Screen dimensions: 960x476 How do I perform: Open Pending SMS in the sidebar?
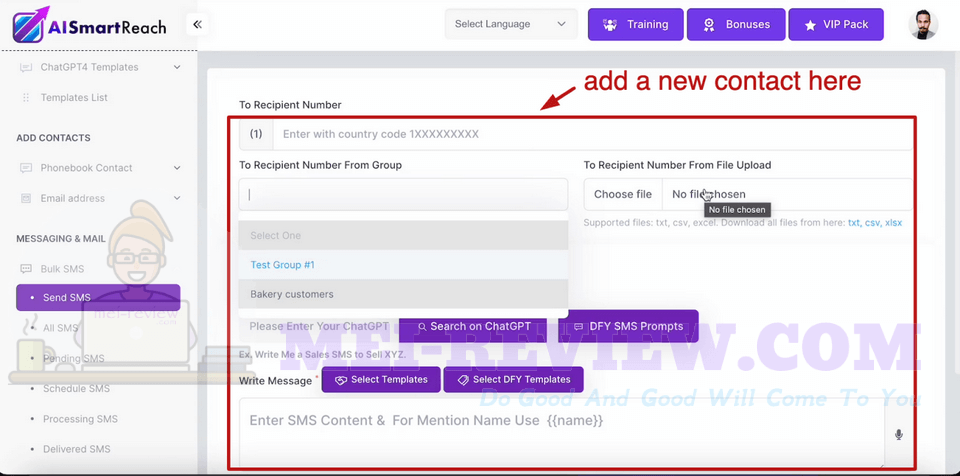coord(73,358)
